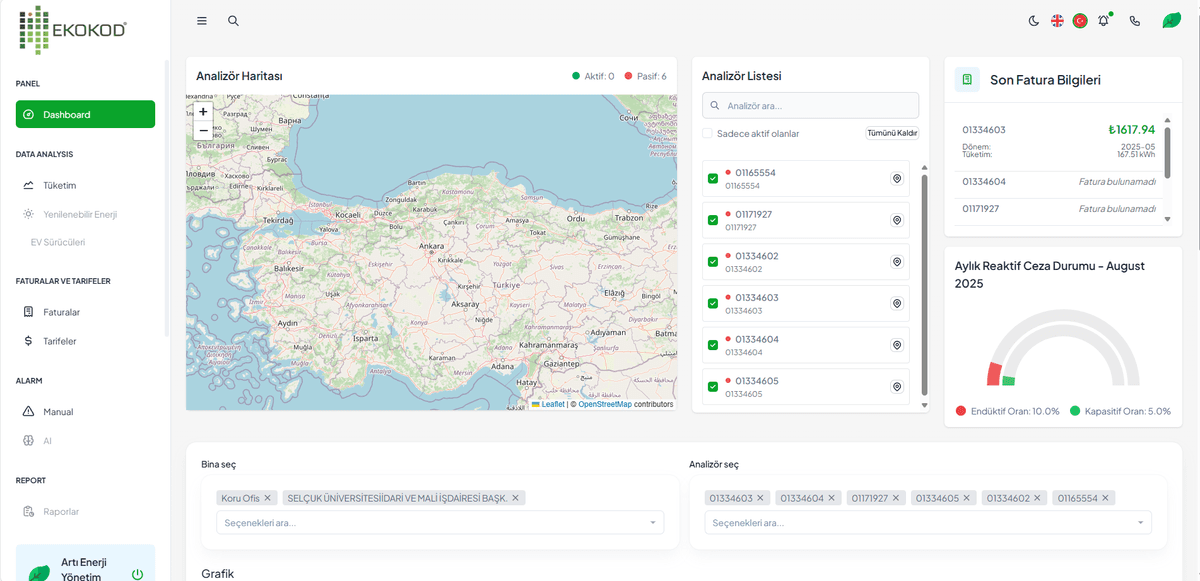Remove the 01334603 analyzer tag
The width and height of the screenshot is (1200, 581).
tap(760, 498)
